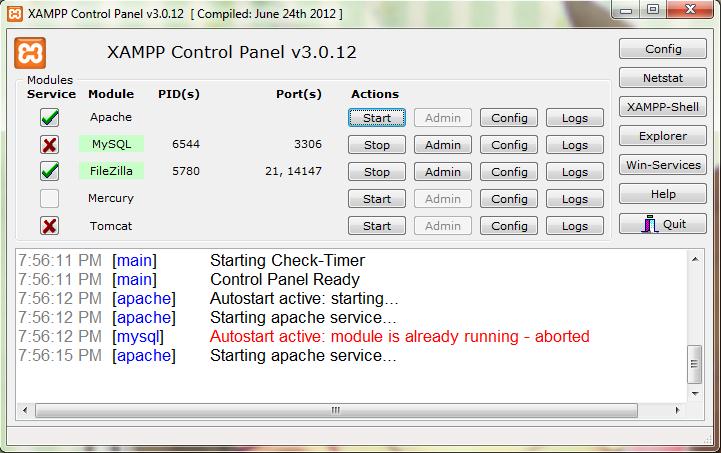Click the log scroll down arrow
Viewport: 721px width, 453px height.
[x=695, y=394]
